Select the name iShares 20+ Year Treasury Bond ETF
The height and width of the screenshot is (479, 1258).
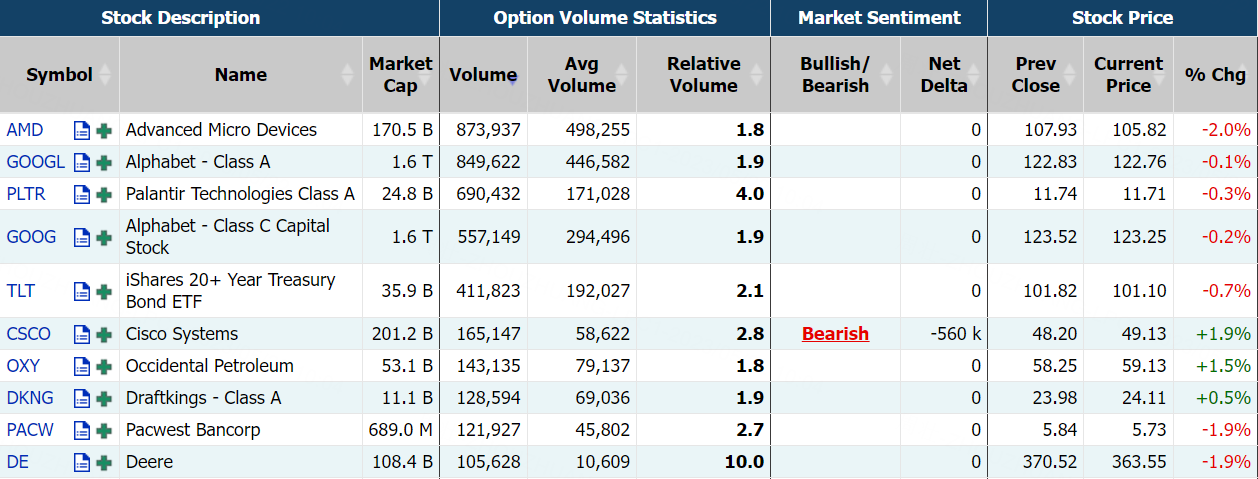230,290
